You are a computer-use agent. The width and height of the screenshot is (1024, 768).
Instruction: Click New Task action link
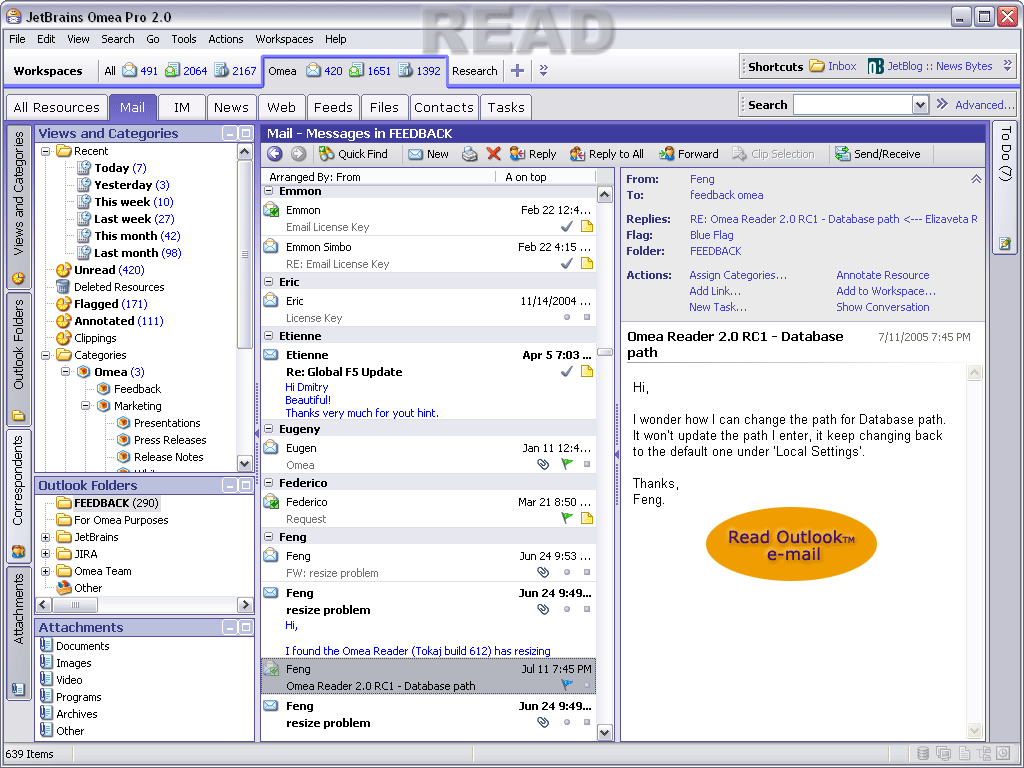[718, 307]
